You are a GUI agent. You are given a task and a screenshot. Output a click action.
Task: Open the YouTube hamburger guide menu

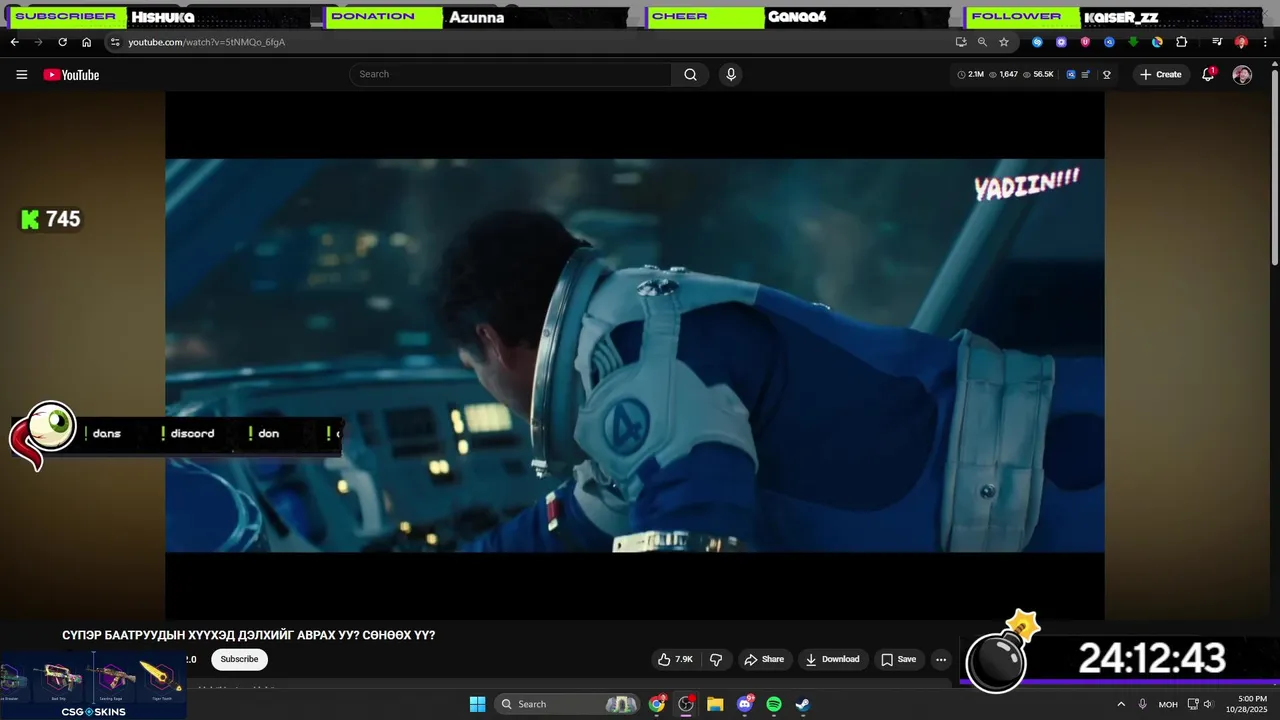(x=21, y=75)
